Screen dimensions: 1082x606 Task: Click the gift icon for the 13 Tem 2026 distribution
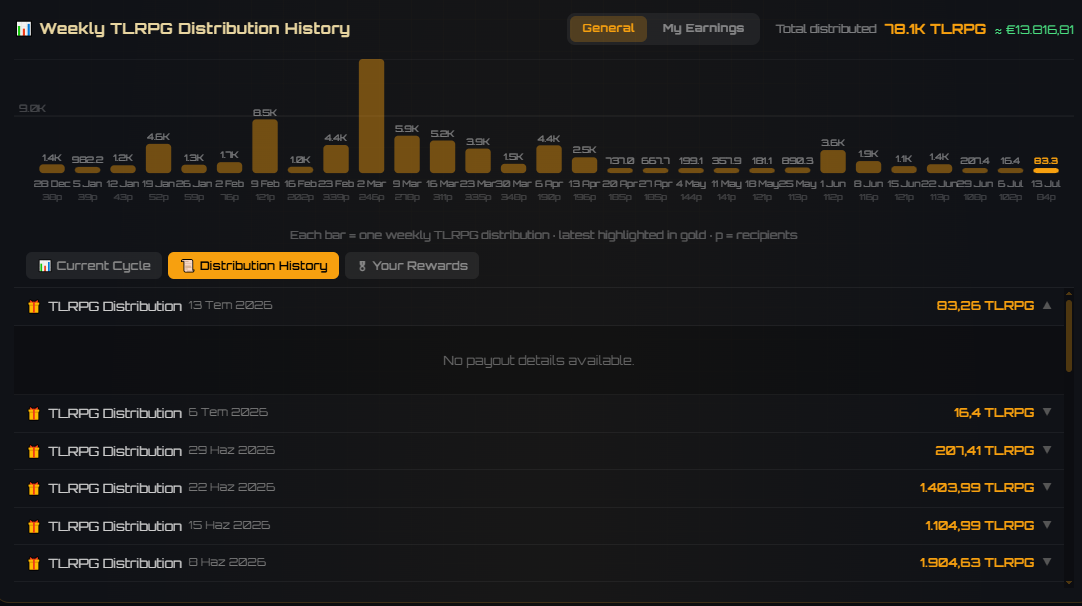(33, 306)
